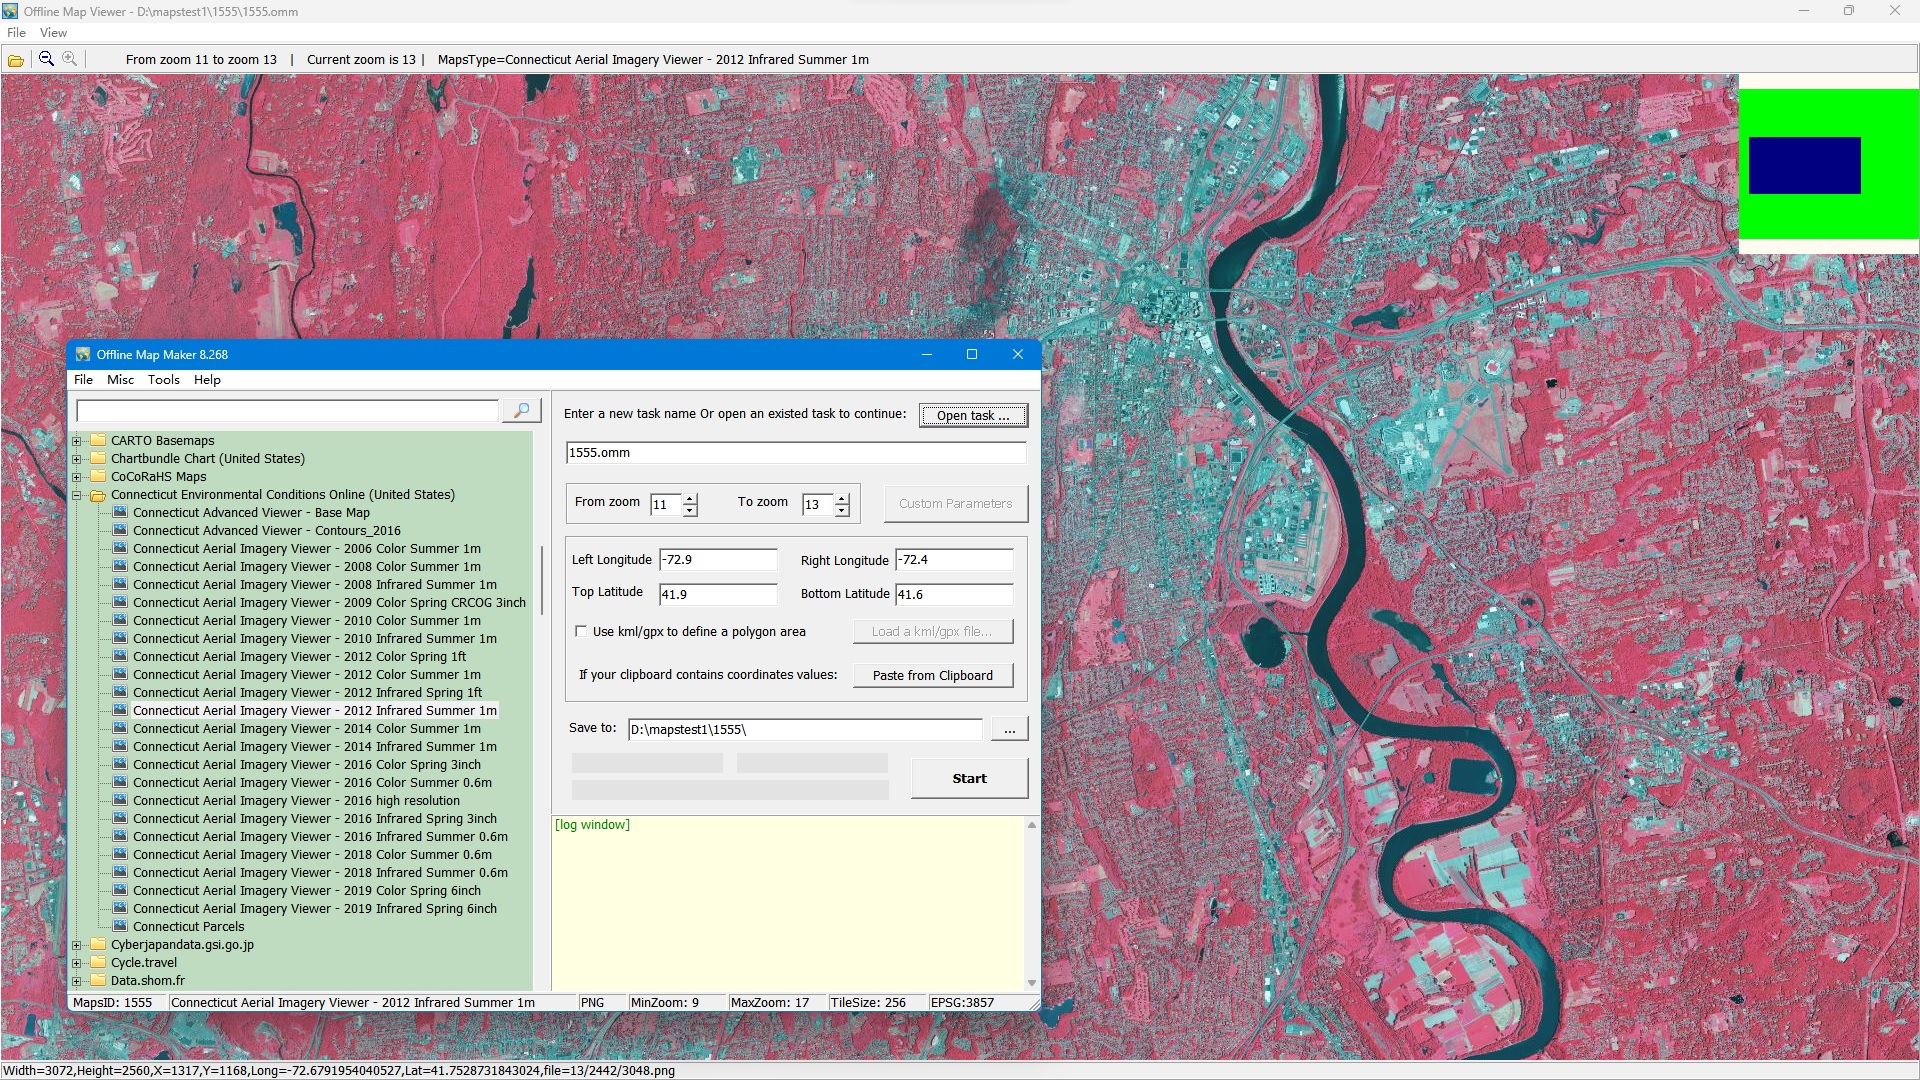Click the CoCoRaHS Maps folder icon
This screenshot has height=1080, width=1920.
[x=98, y=476]
